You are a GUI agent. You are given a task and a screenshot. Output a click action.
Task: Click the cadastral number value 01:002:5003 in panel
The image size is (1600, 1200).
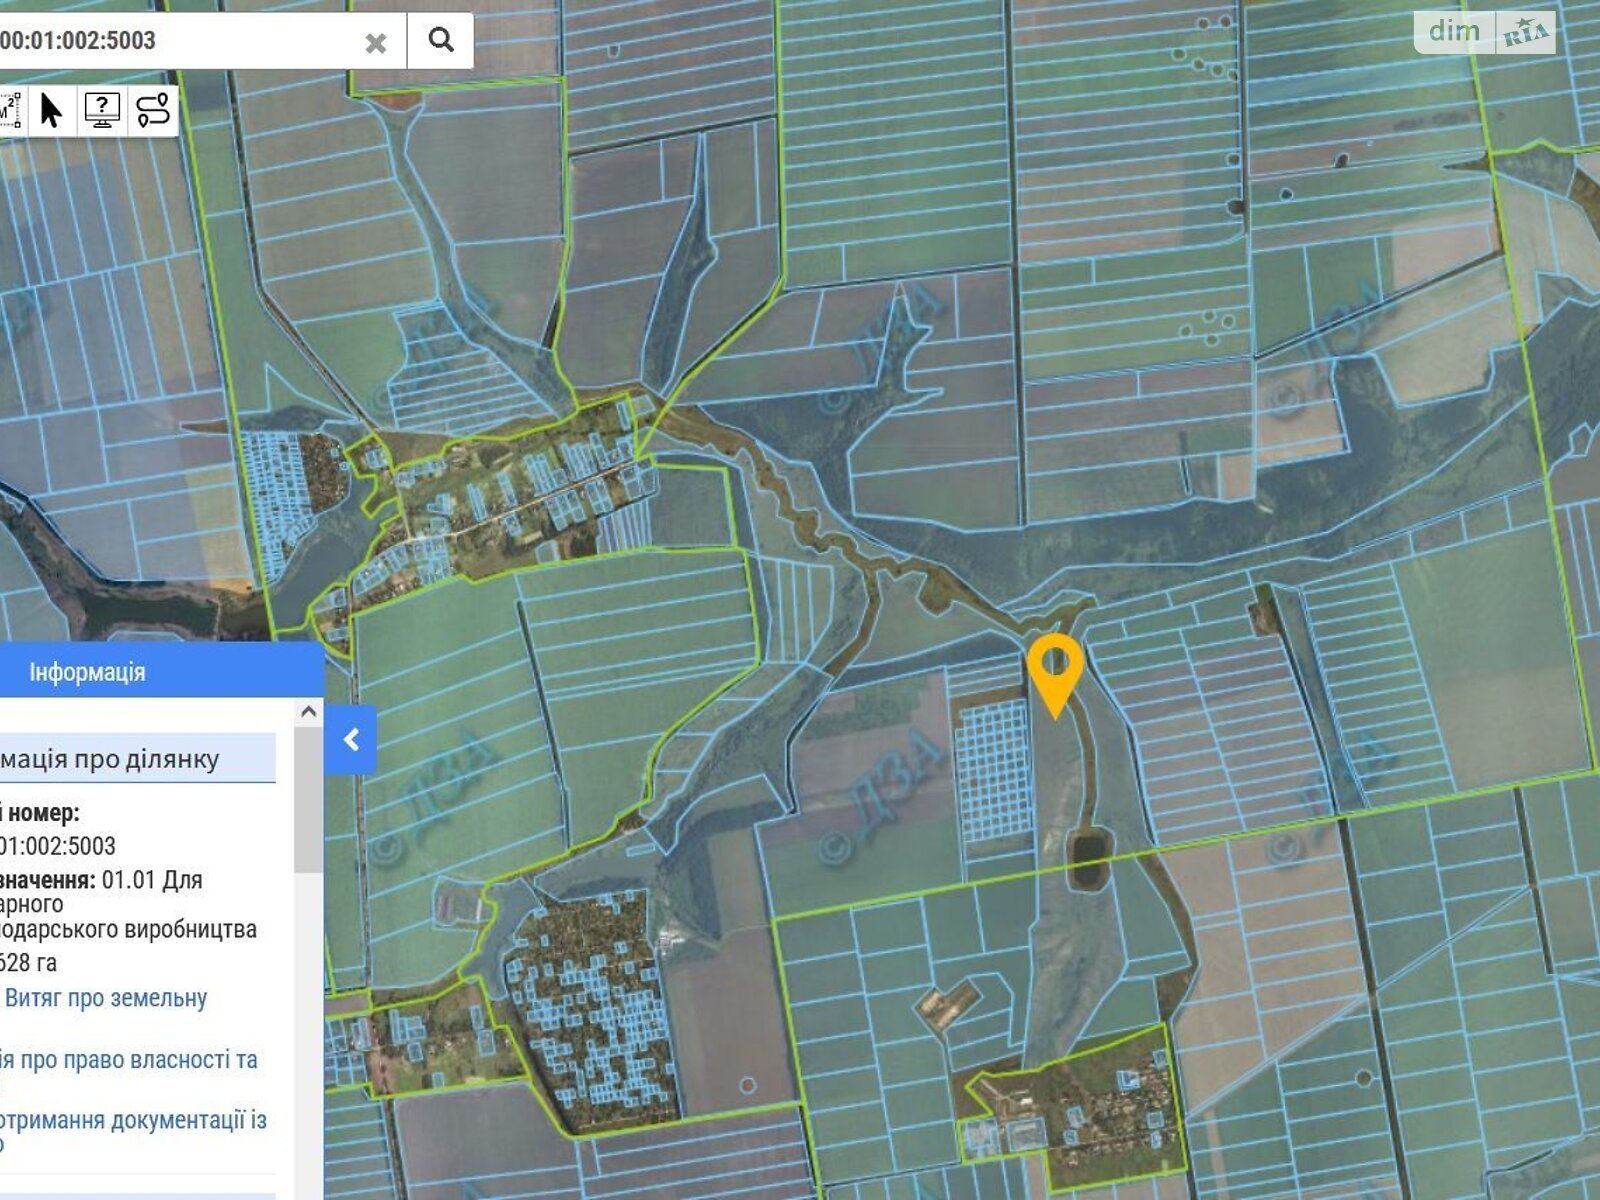coord(58,846)
